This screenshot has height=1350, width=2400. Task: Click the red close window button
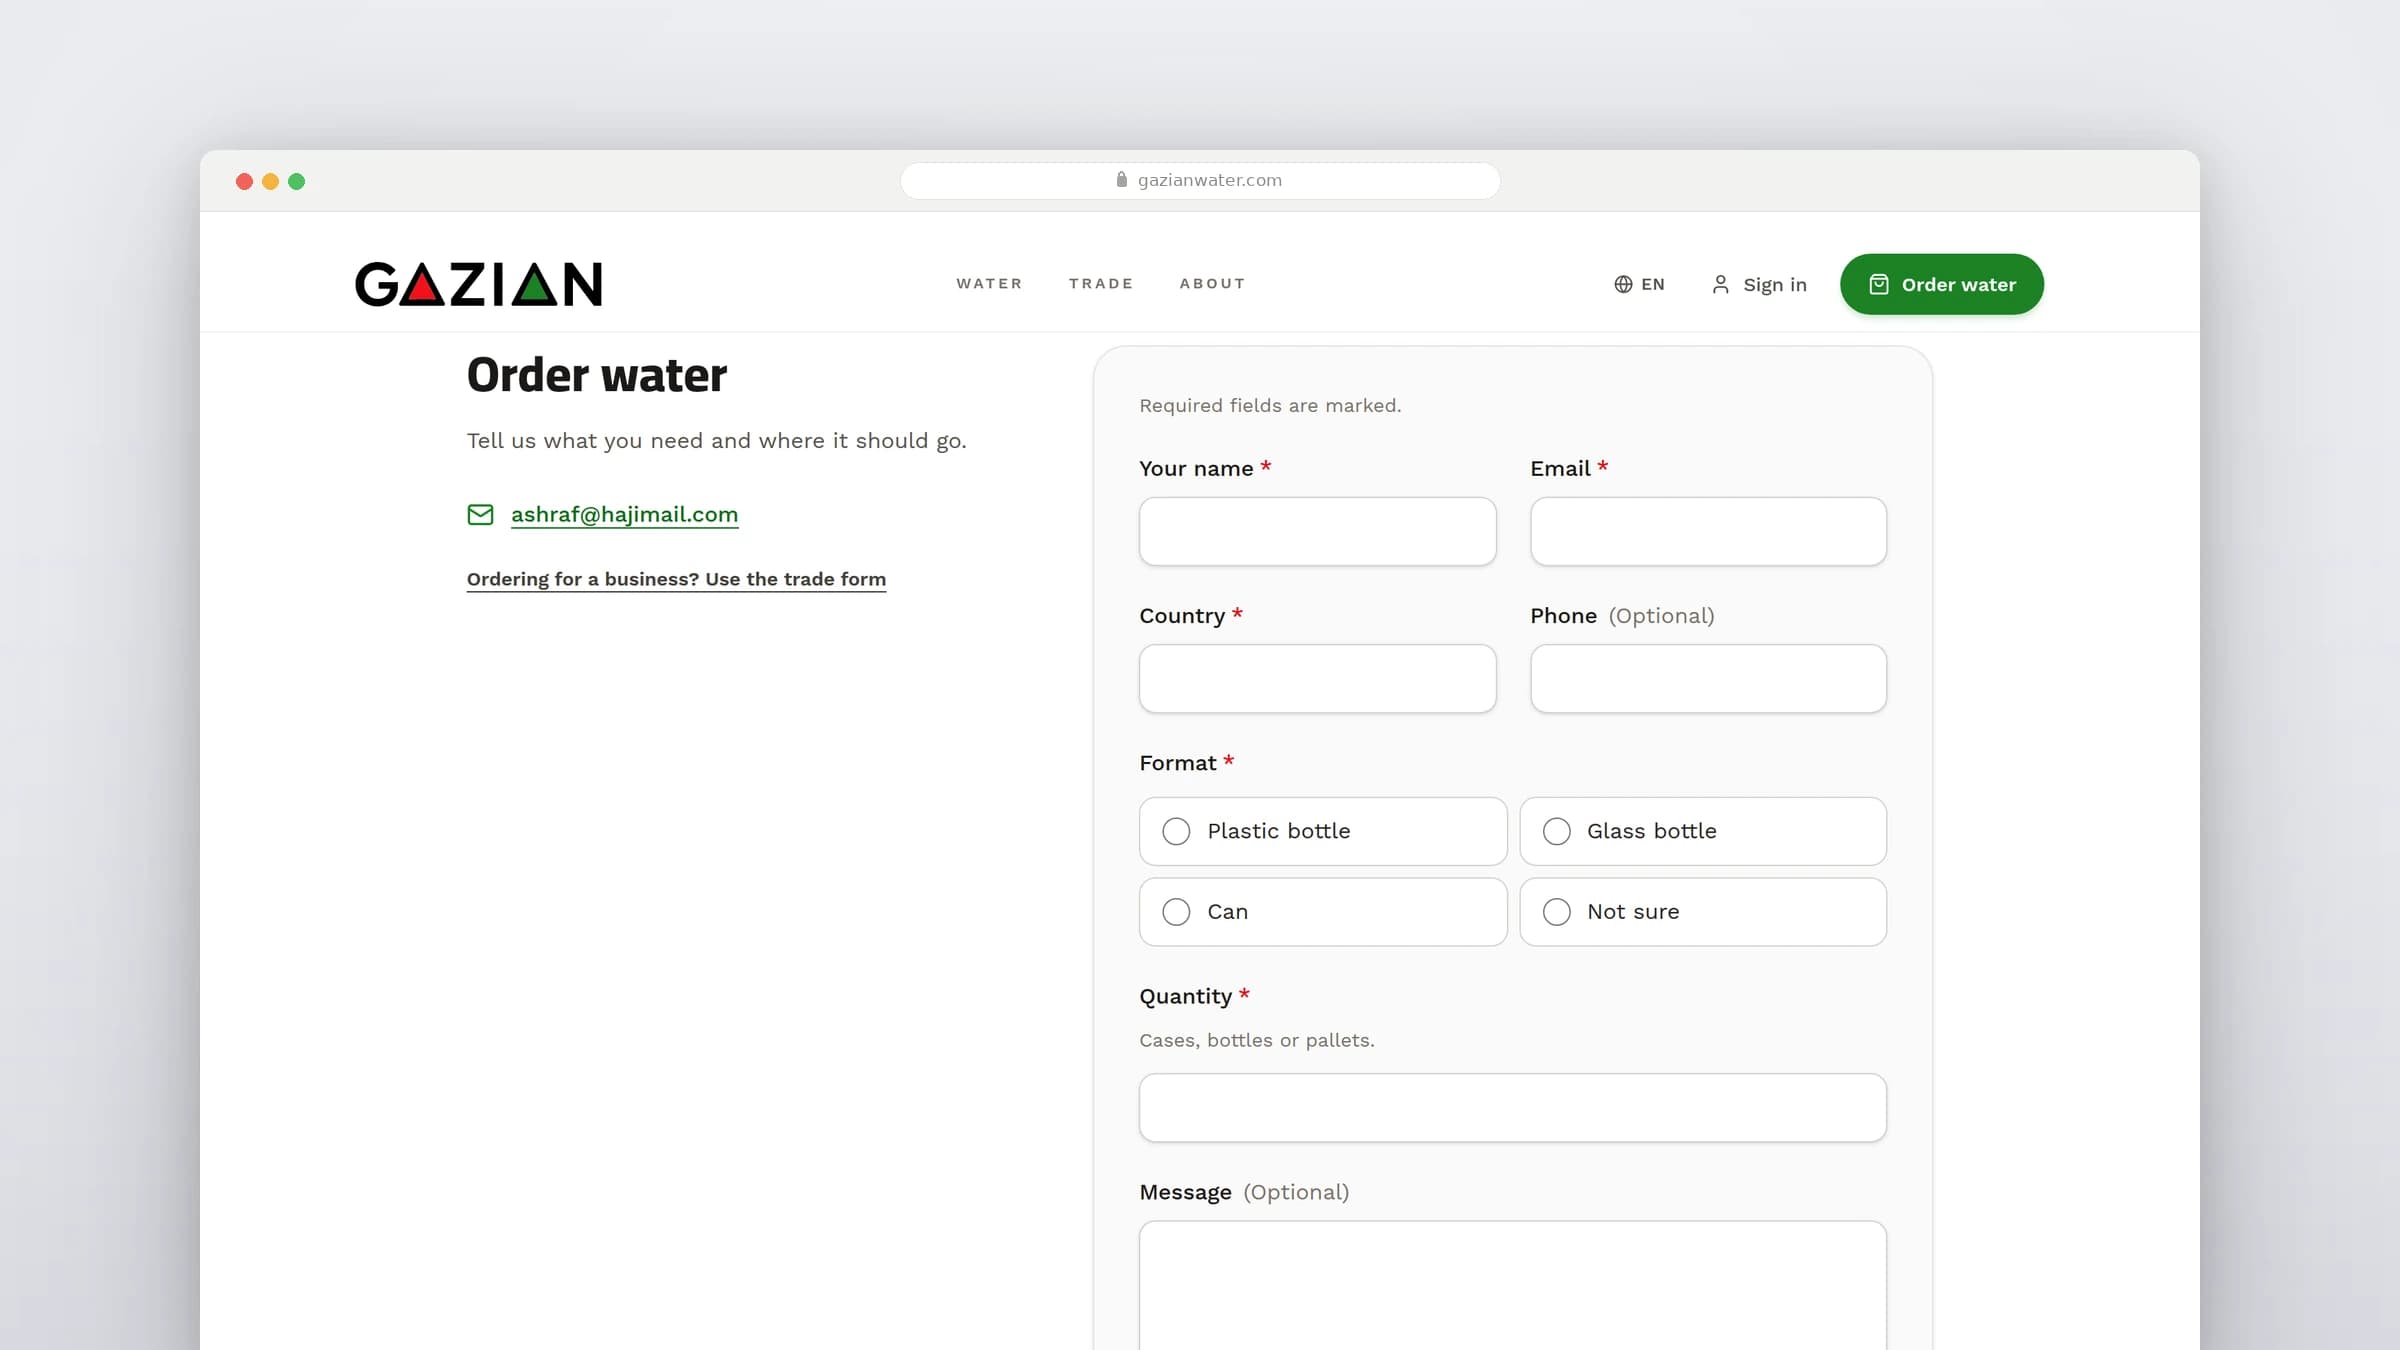[244, 181]
